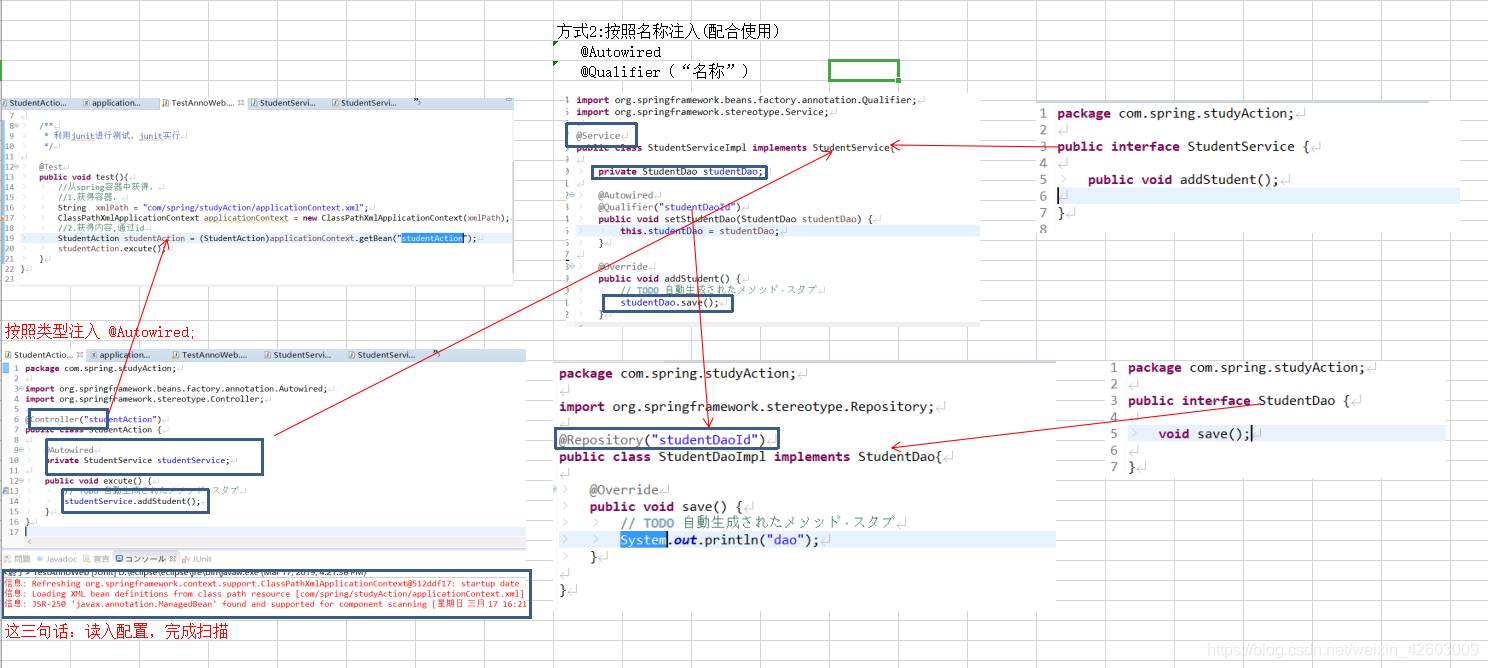Click 'public void setStudentDao(StudentDao studentDao)' line
Viewport: 1488px width, 668px height.
click(x=736, y=219)
